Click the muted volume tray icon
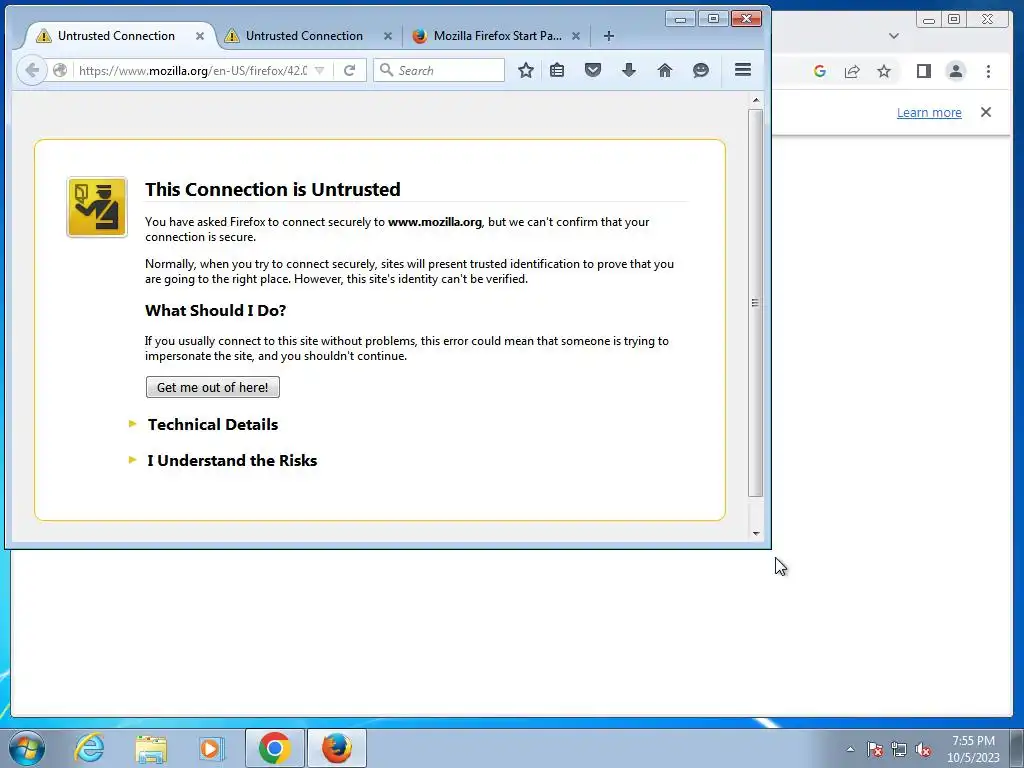1024x768 pixels. tap(923, 749)
